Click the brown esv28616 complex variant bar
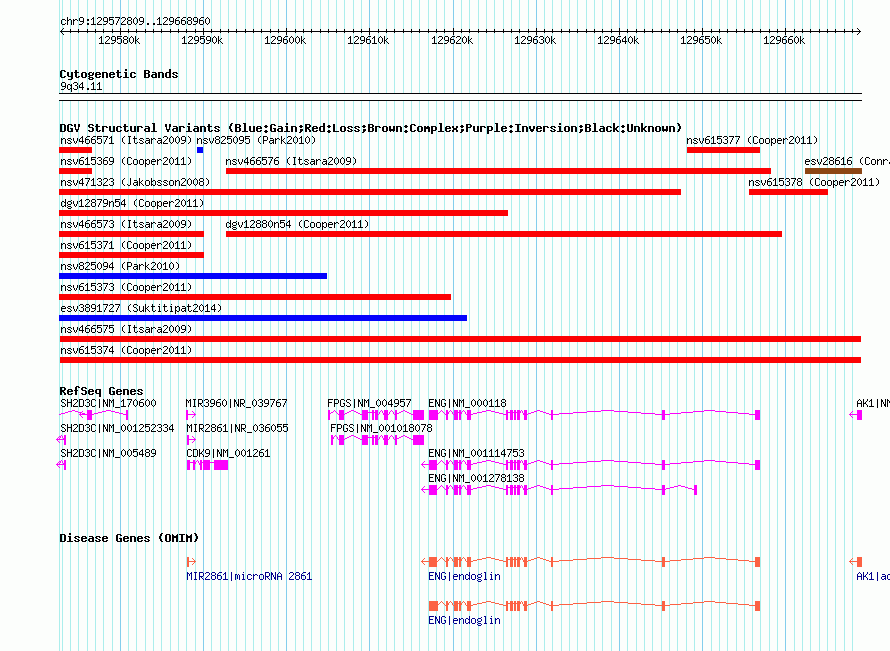The width and height of the screenshot is (890, 651). pos(833,171)
